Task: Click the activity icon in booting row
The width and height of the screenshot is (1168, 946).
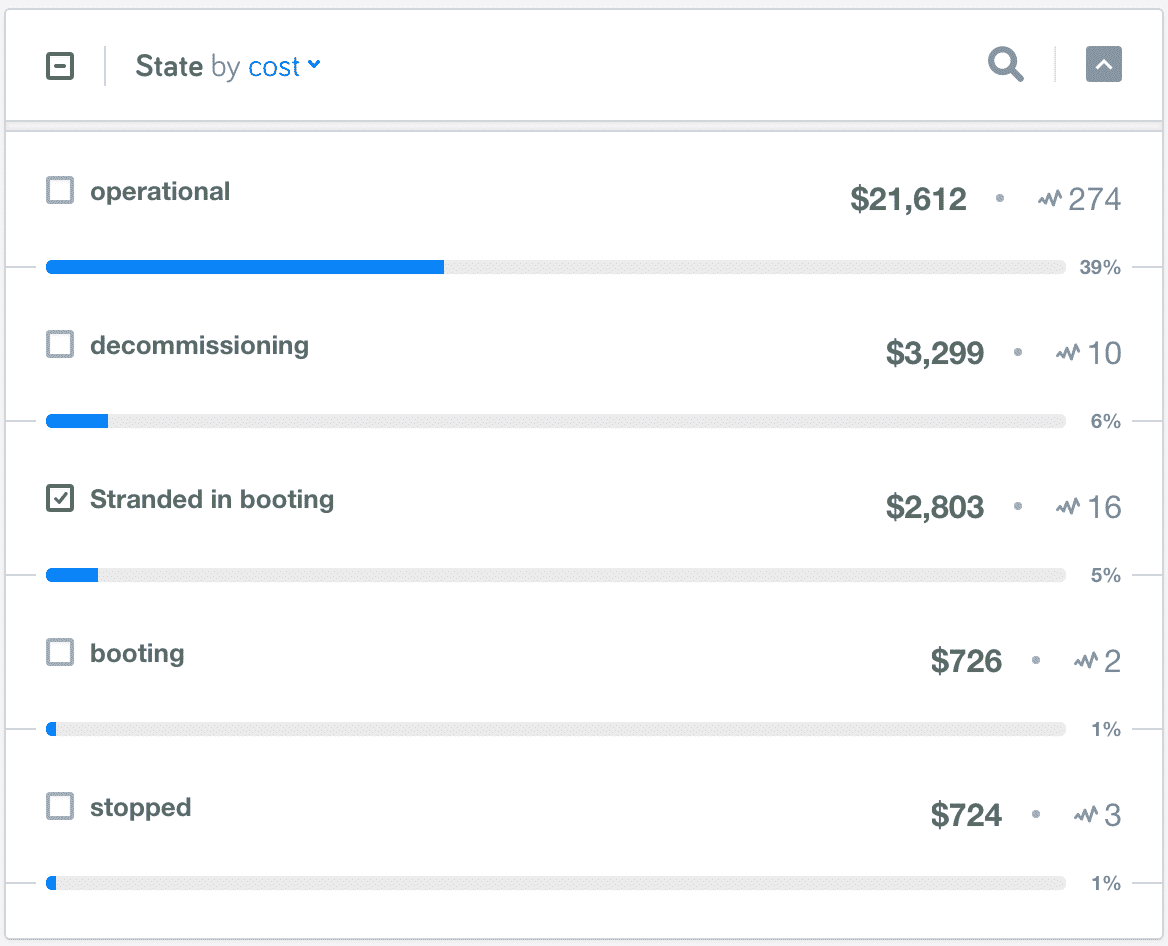Action: (x=1085, y=662)
